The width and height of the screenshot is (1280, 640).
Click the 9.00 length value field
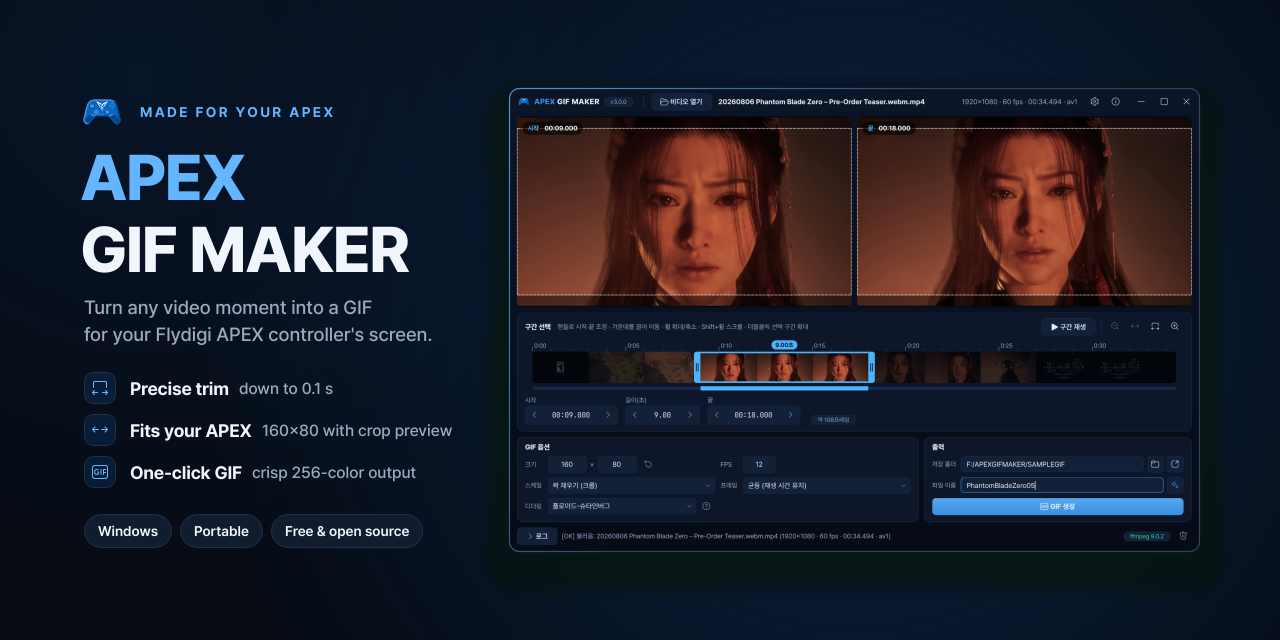[x=663, y=415]
